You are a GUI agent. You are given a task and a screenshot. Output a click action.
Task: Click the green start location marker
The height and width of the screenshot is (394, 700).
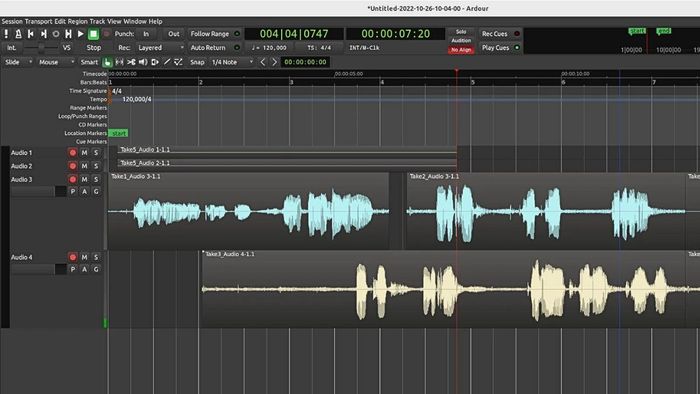point(119,133)
